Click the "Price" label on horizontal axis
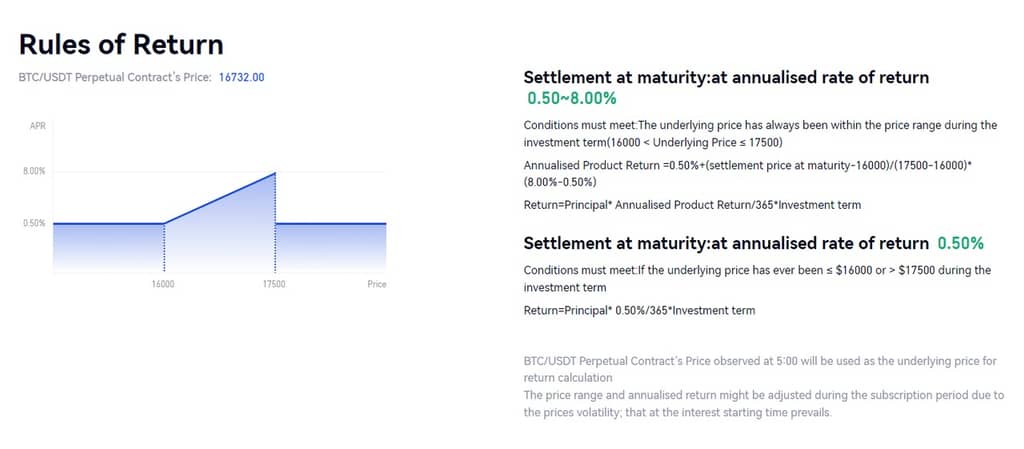 [x=376, y=285]
